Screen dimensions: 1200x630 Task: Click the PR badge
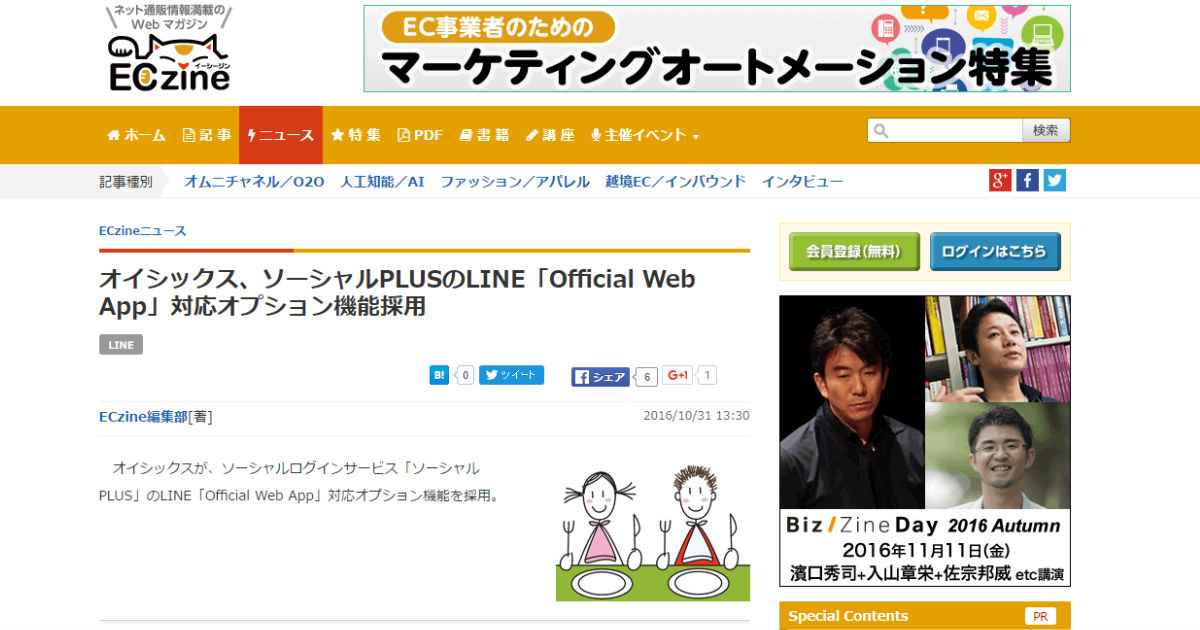(x=1040, y=617)
